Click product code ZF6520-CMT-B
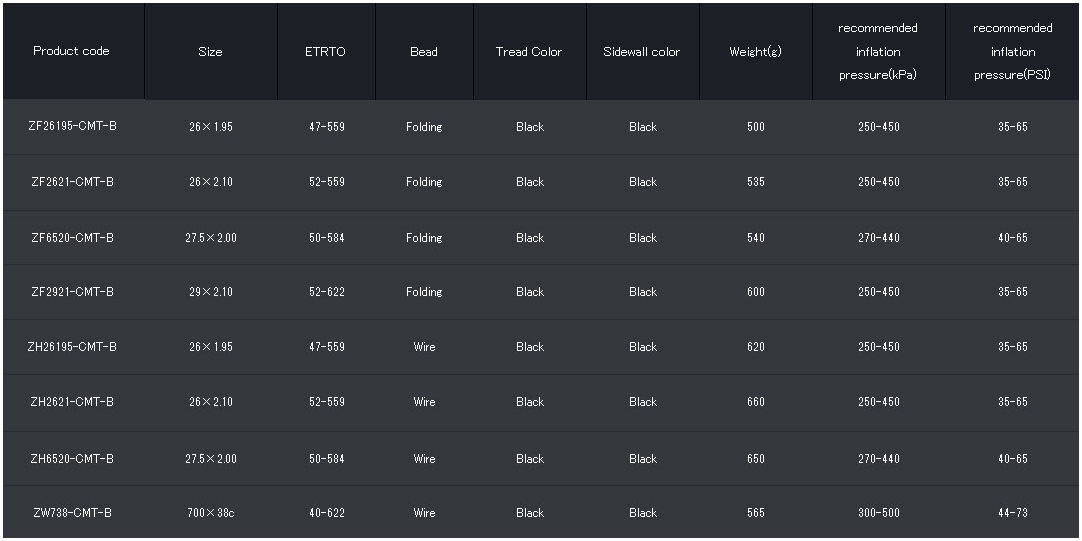Viewport: 1082px width, 541px height. coord(72,238)
